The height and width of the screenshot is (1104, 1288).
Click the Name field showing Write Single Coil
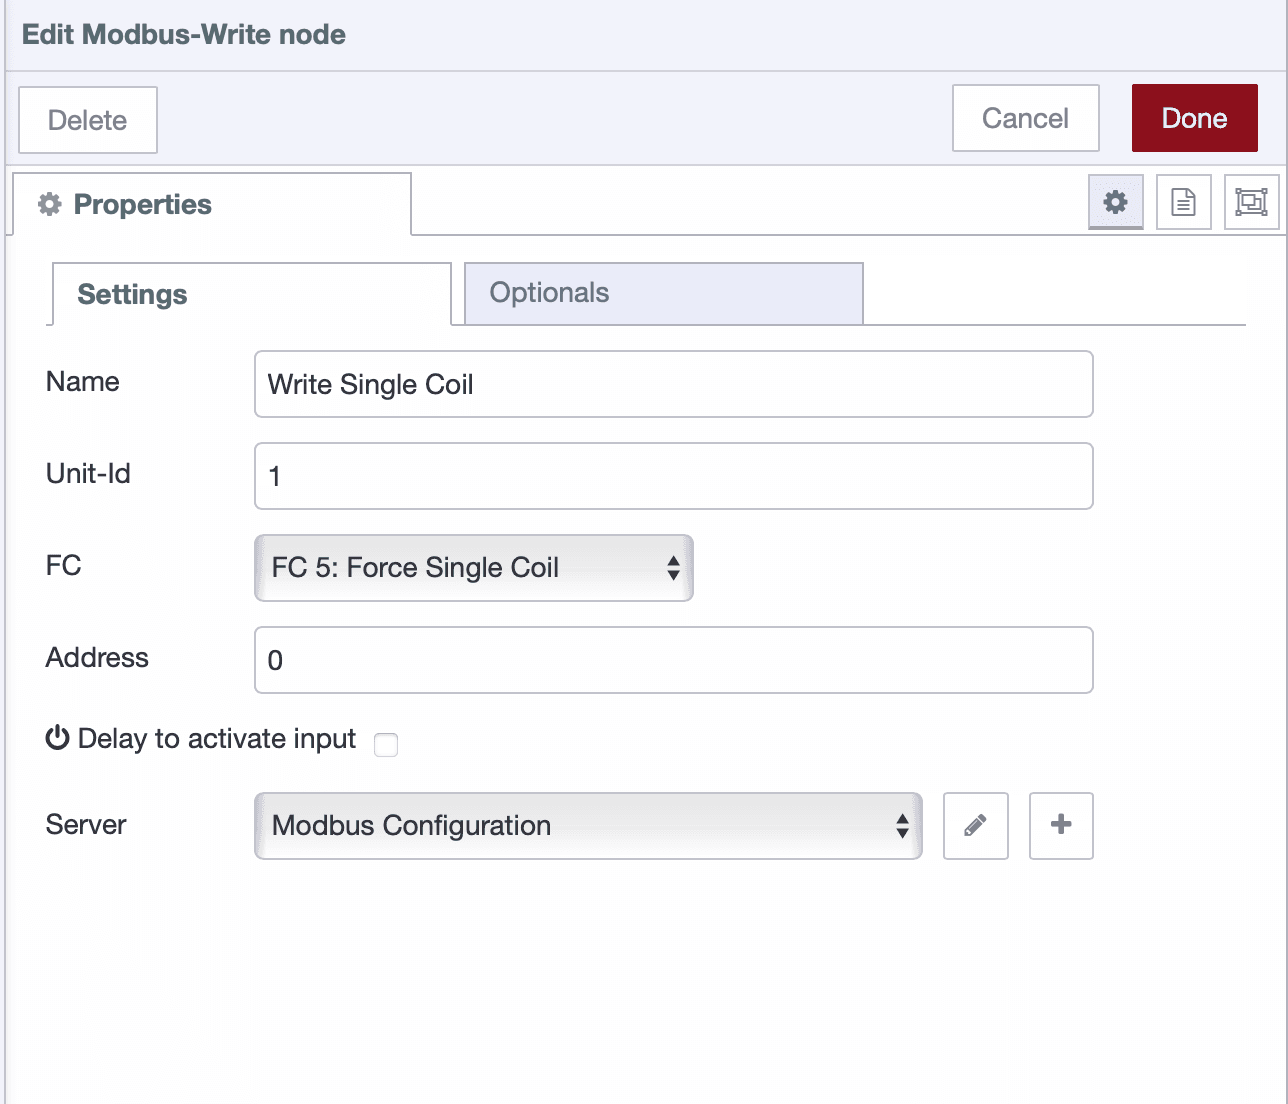pos(673,384)
